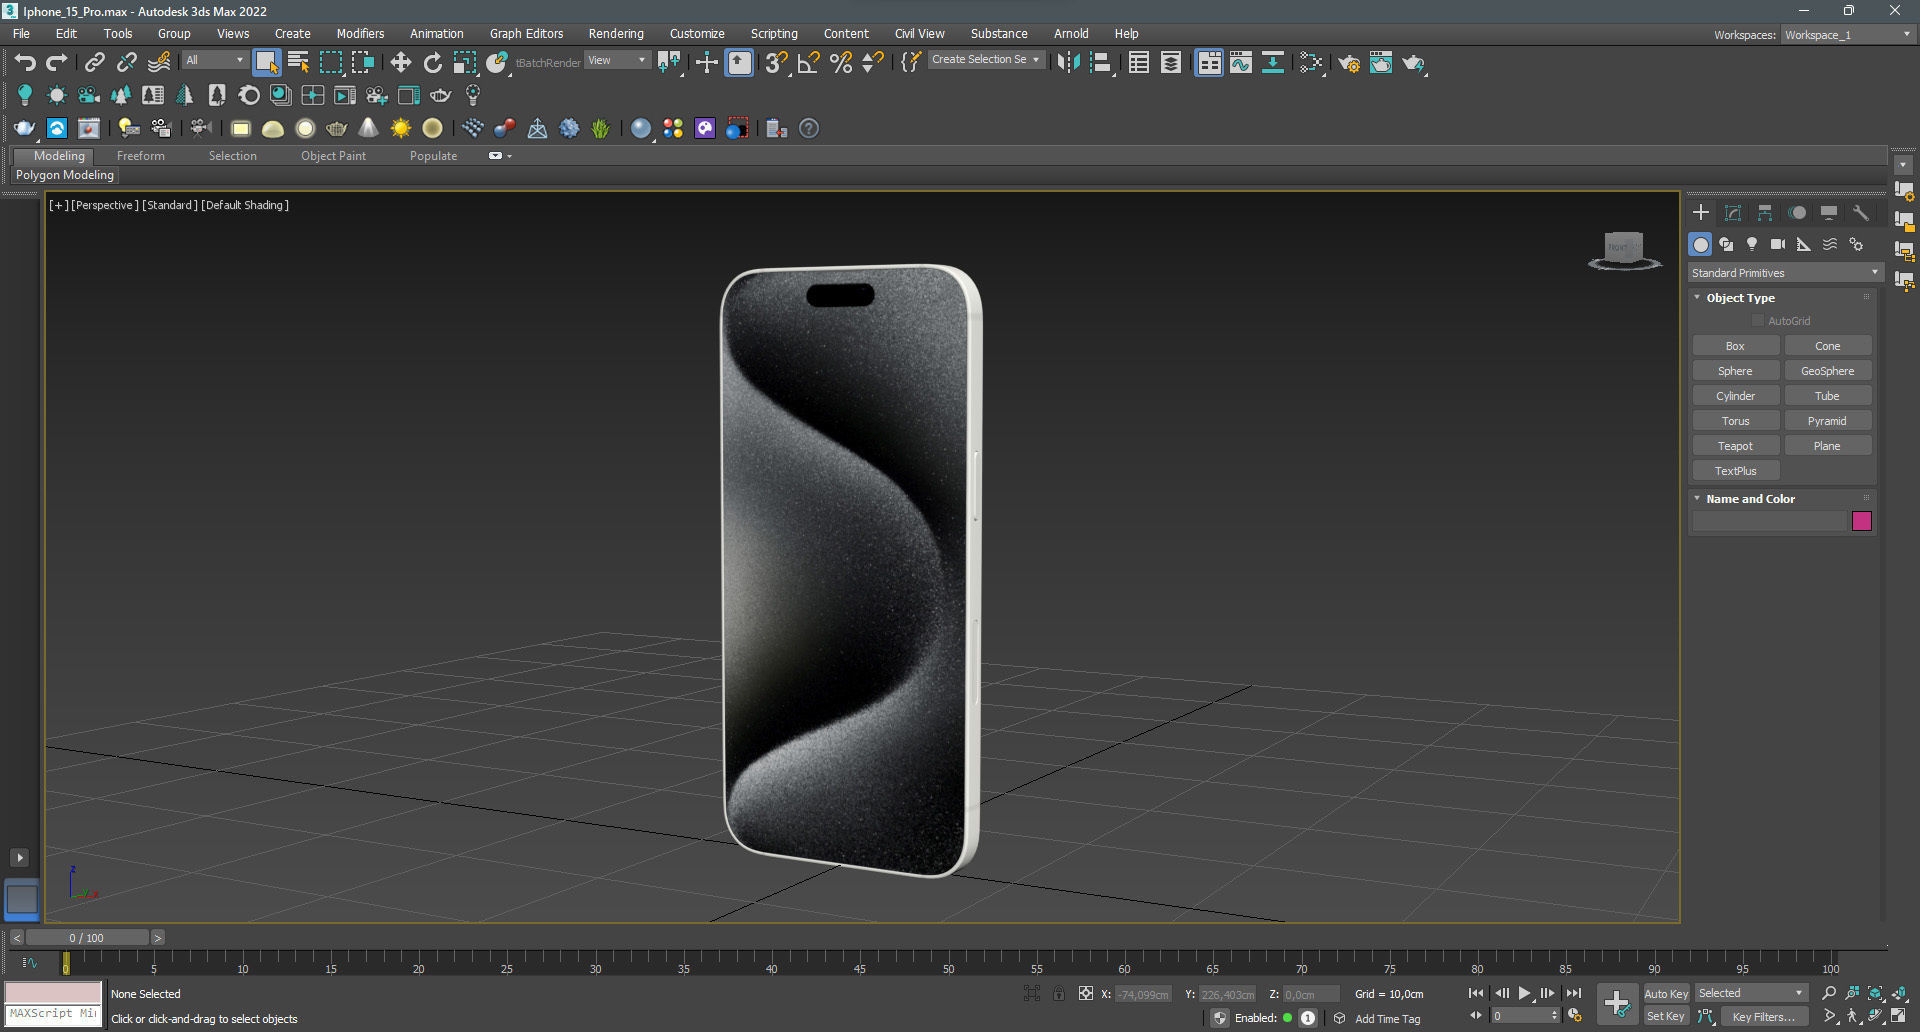The image size is (1920, 1032).
Task: Open Render Setup teapot icon
Action: click(x=1349, y=62)
